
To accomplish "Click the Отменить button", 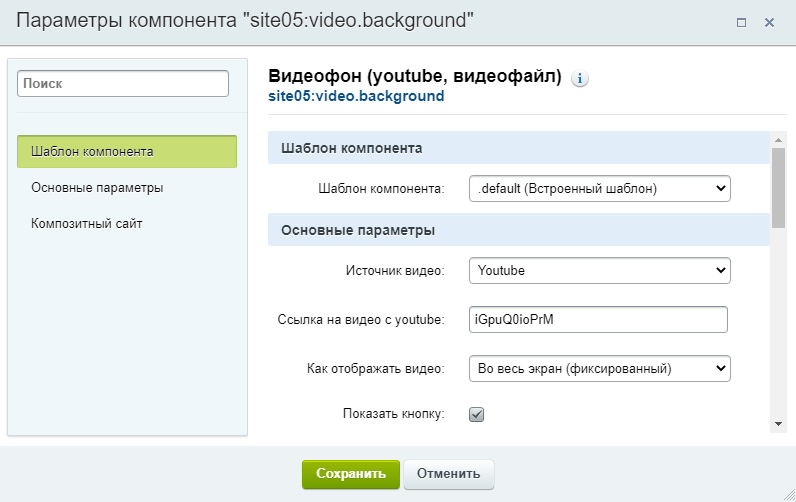I will (448, 474).
